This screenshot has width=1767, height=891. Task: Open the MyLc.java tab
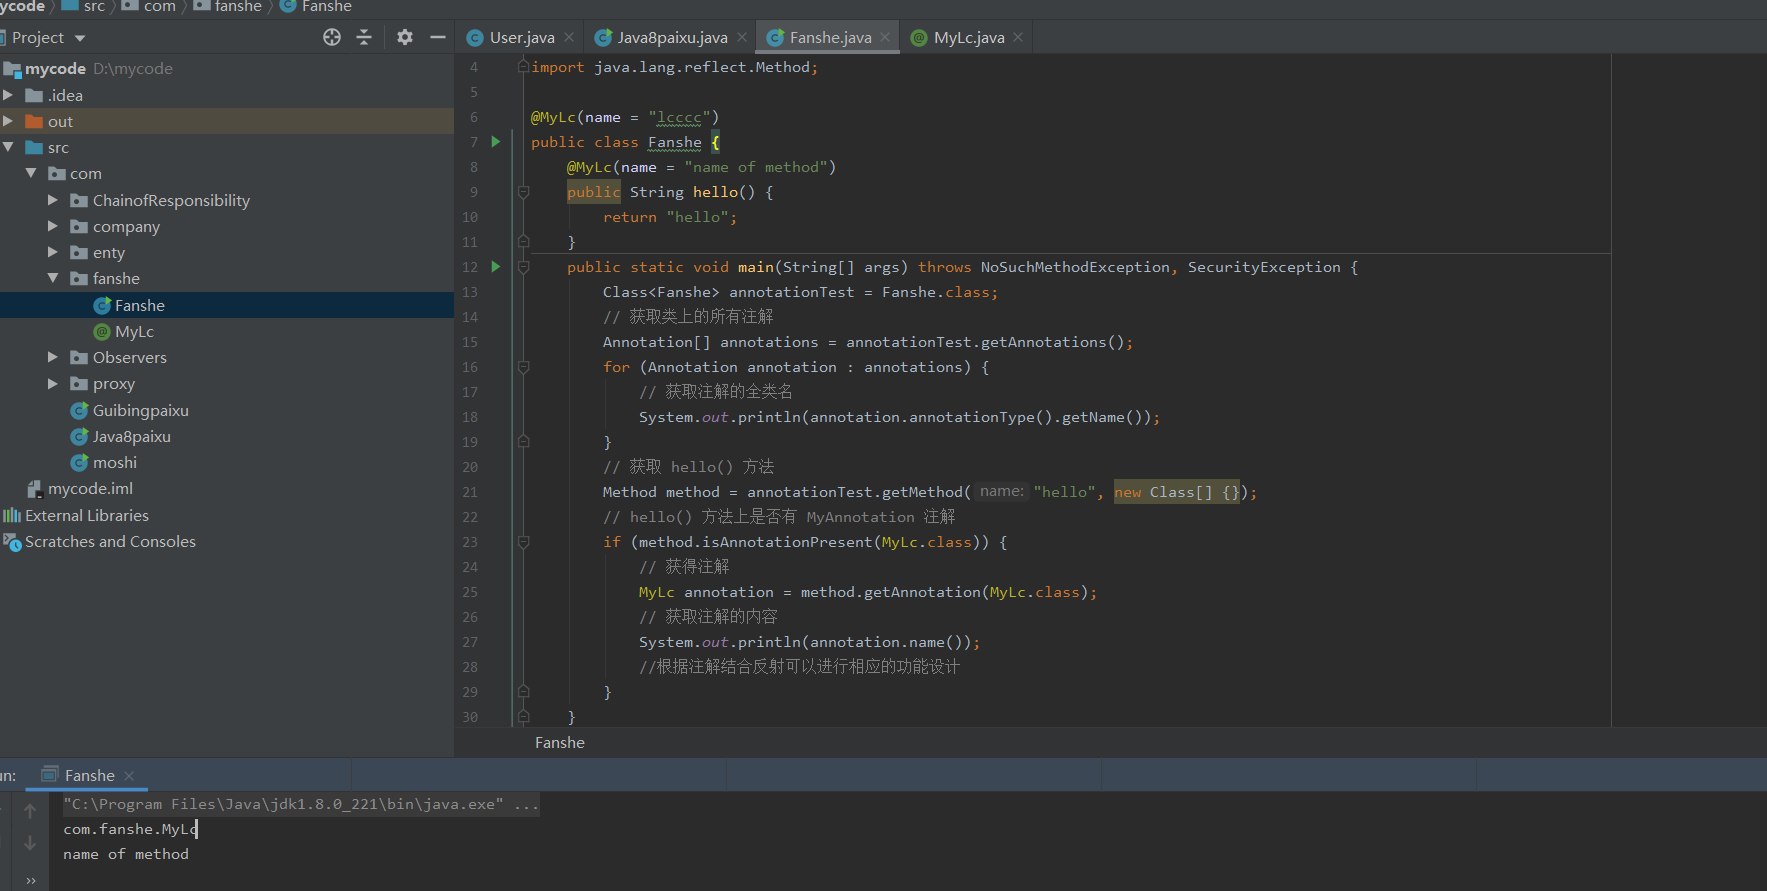pyautogui.click(x=968, y=38)
